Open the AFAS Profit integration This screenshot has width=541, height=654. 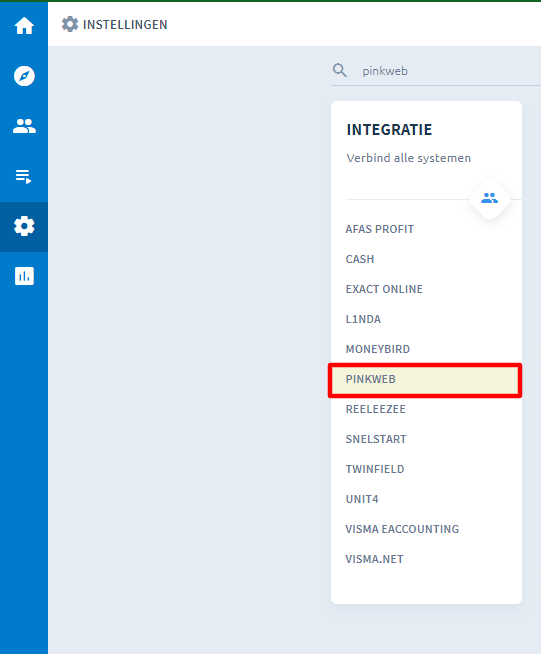[x=380, y=229]
